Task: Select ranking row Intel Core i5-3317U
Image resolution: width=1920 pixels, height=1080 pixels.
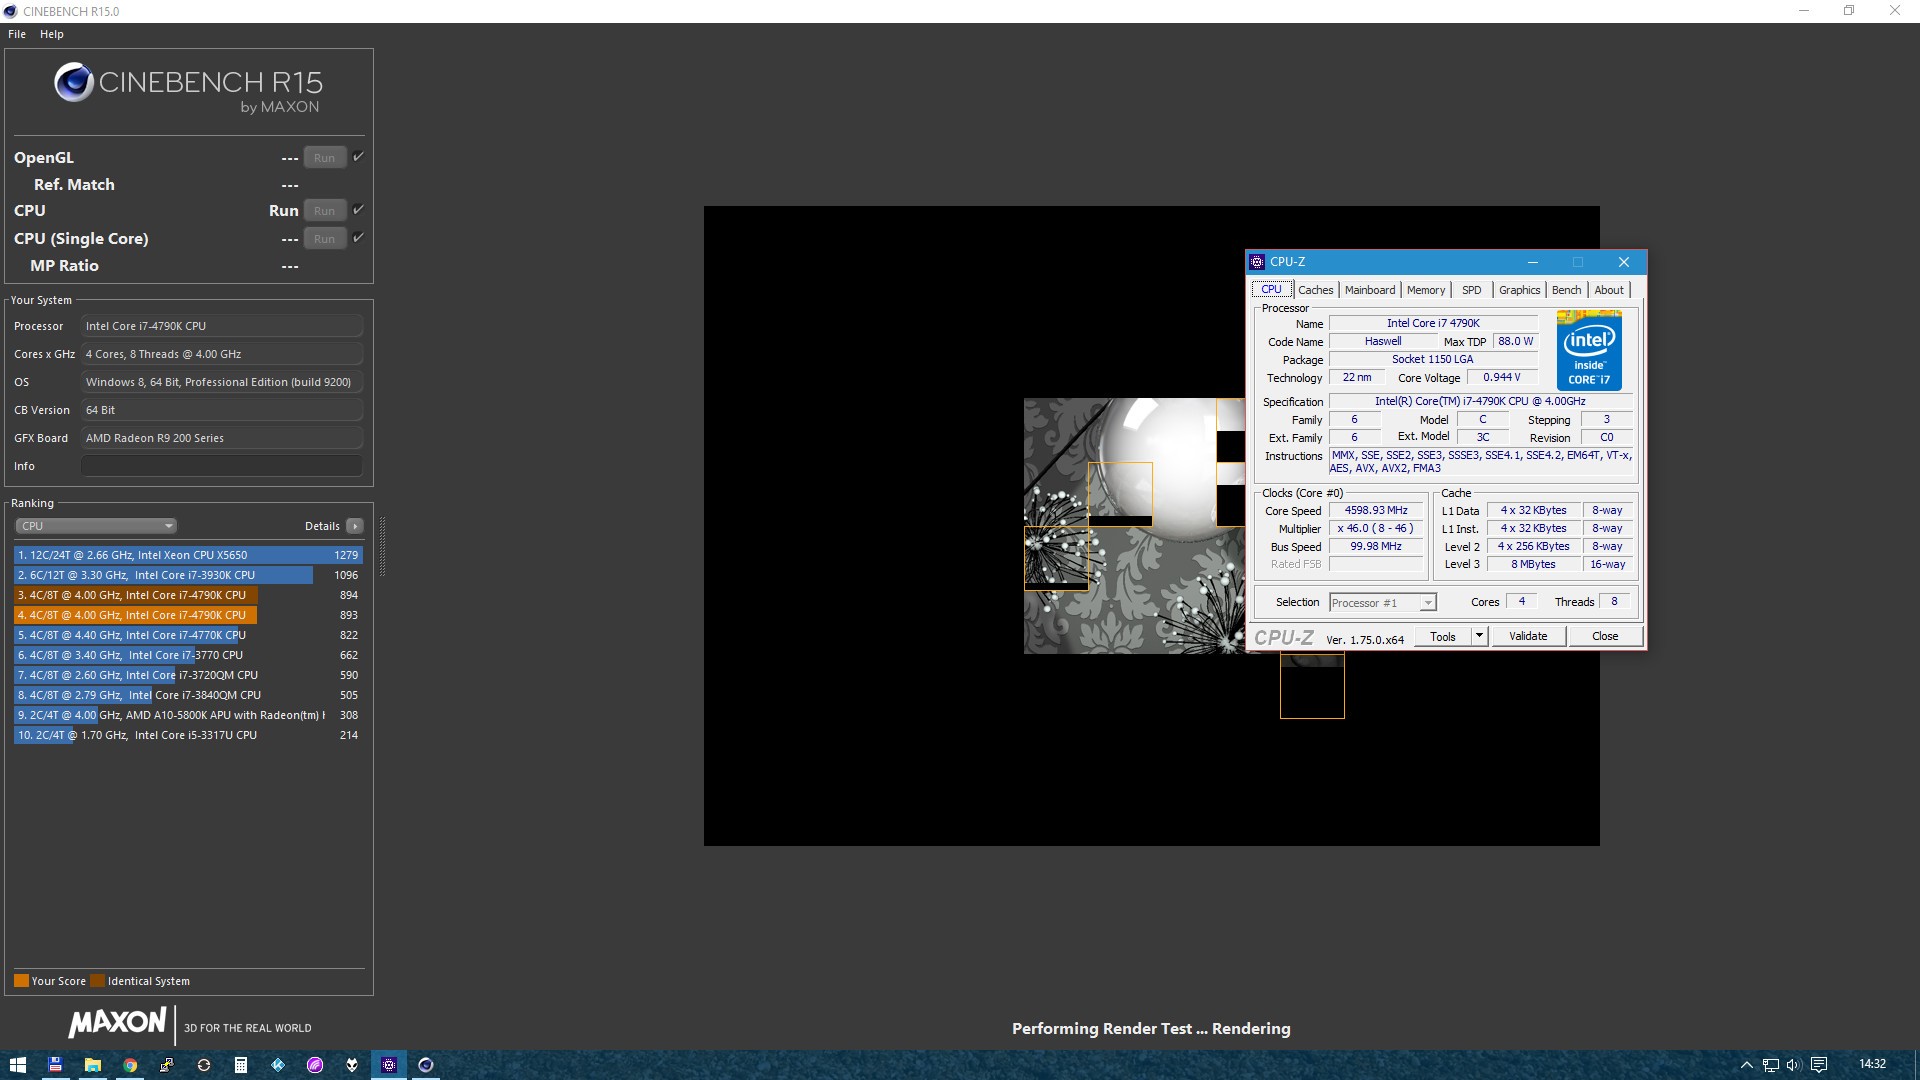Action: 188,735
